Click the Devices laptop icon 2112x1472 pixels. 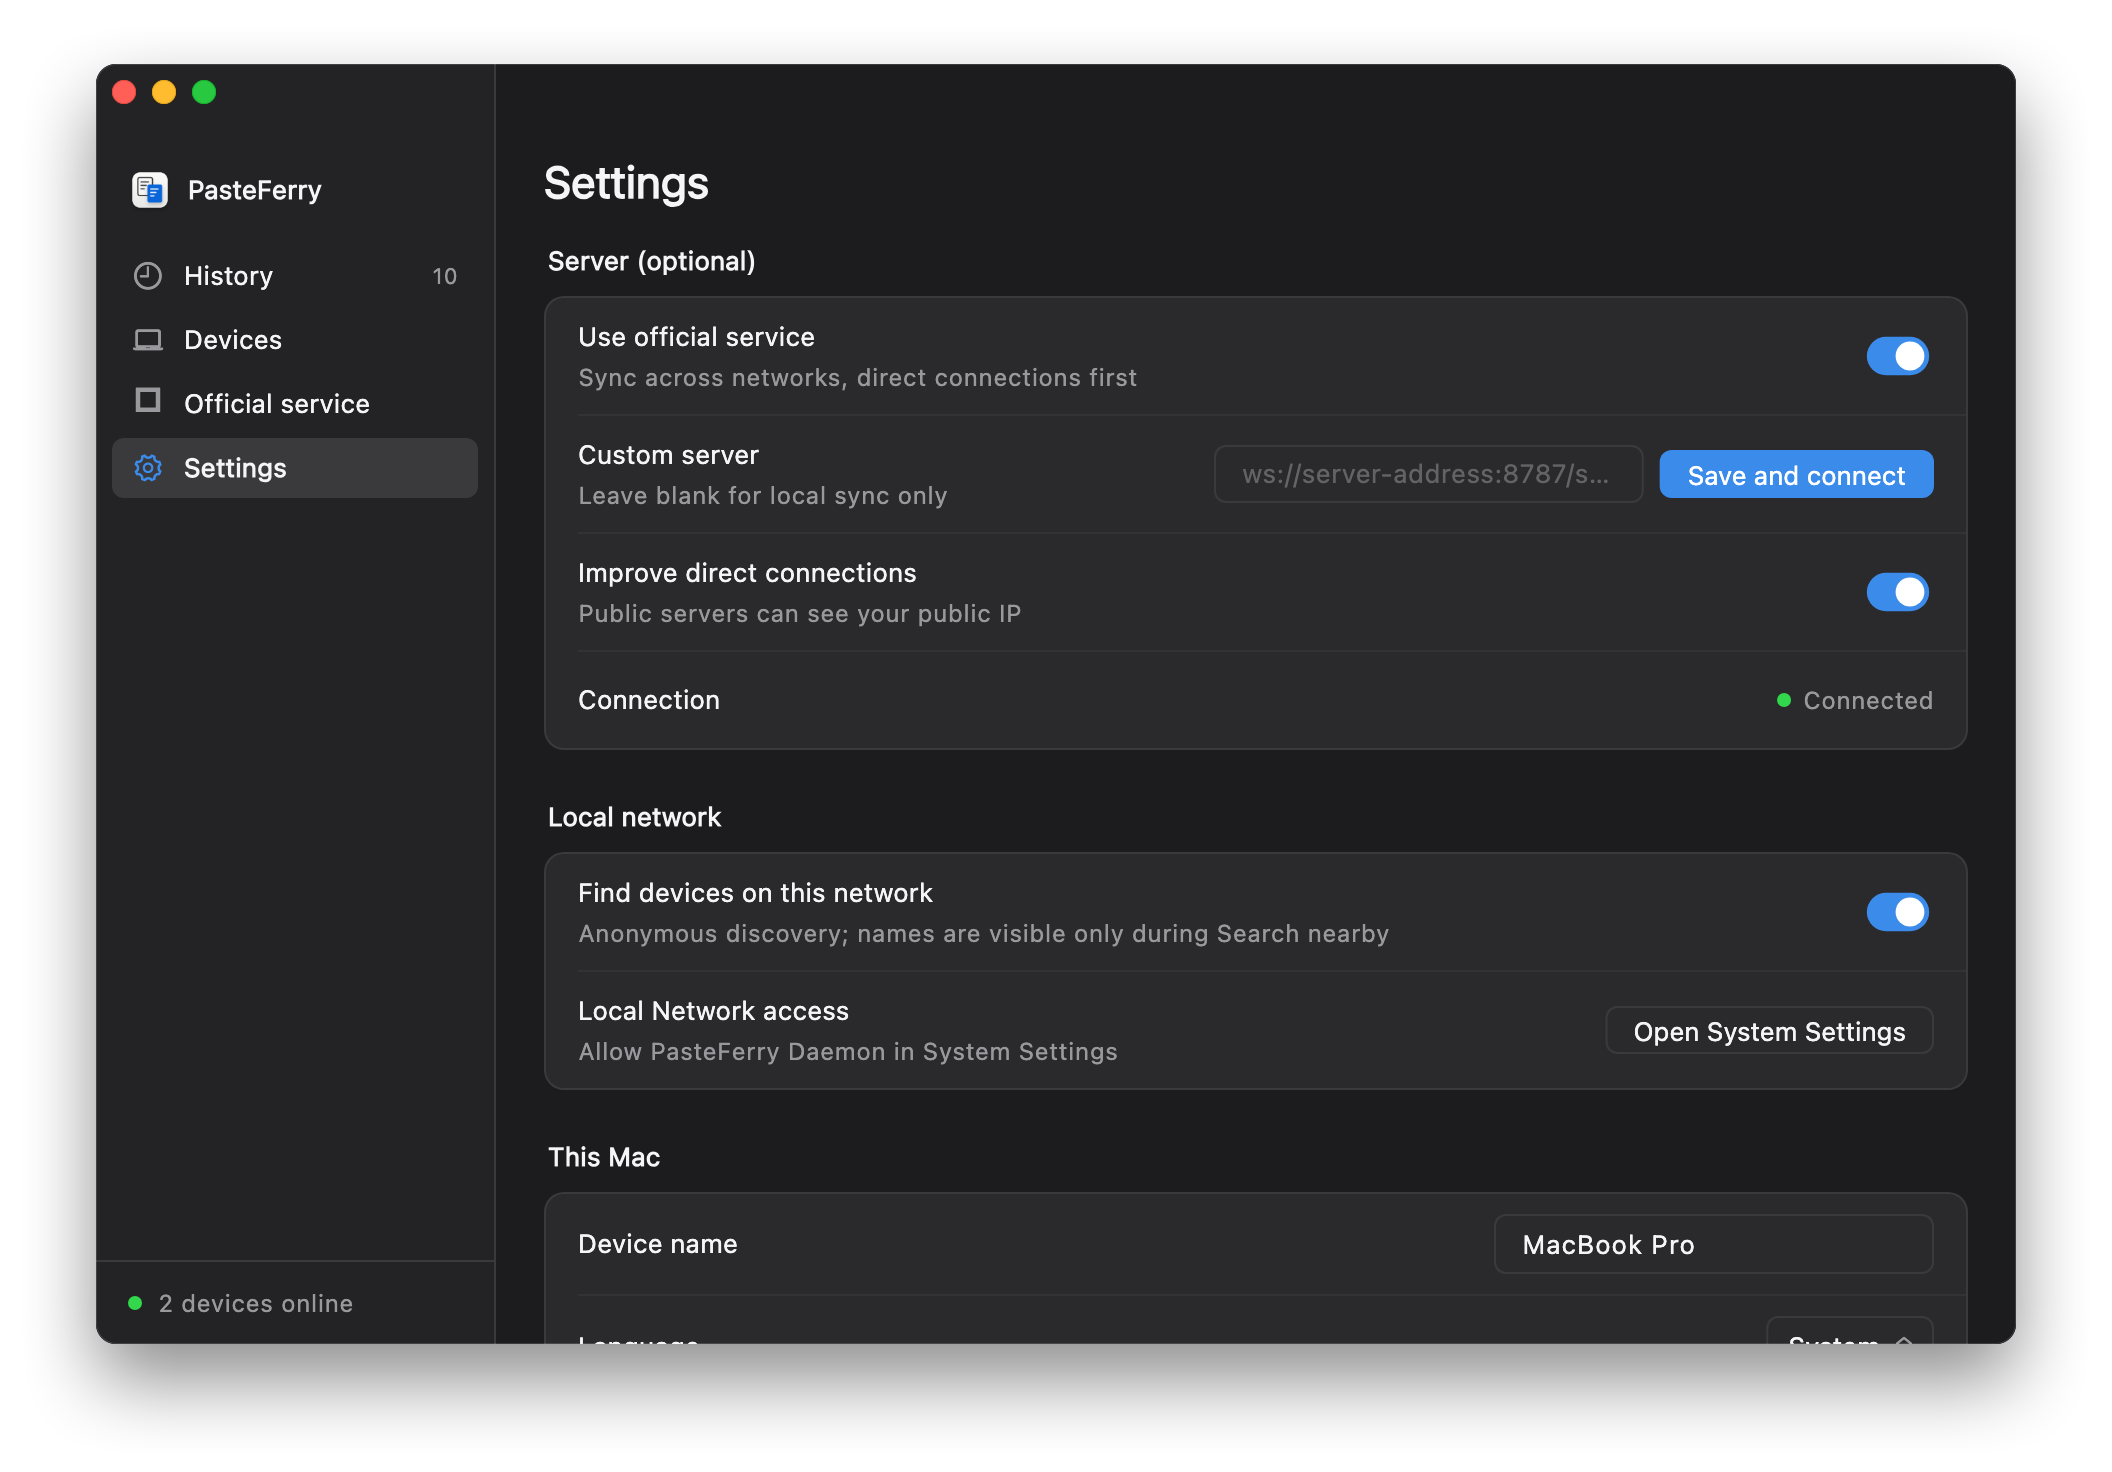pos(148,340)
